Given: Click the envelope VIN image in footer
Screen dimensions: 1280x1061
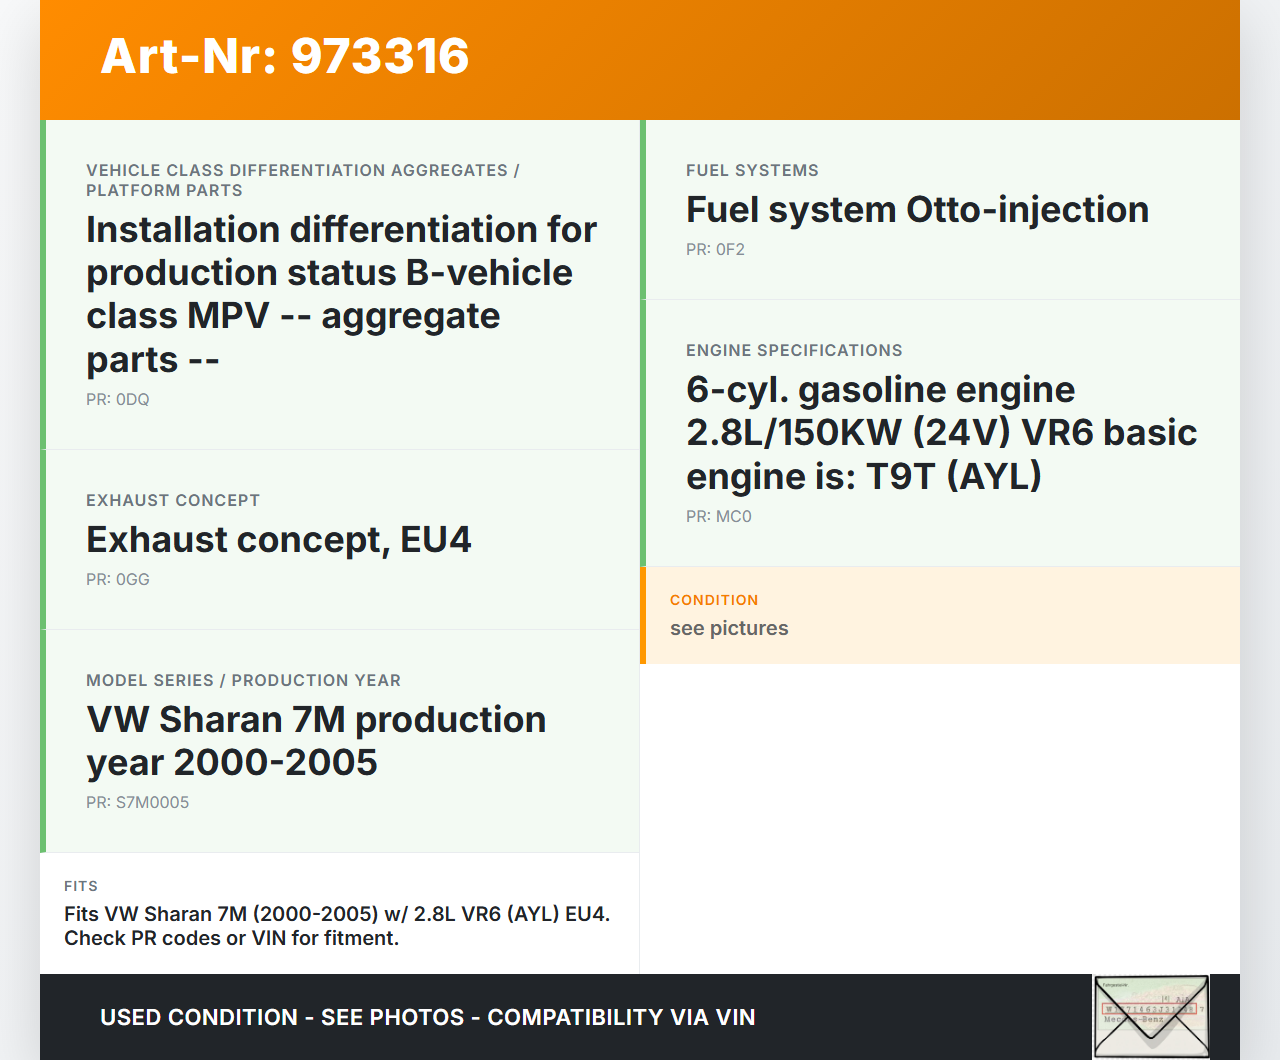Looking at the screenshot, I should 1151,1016.
